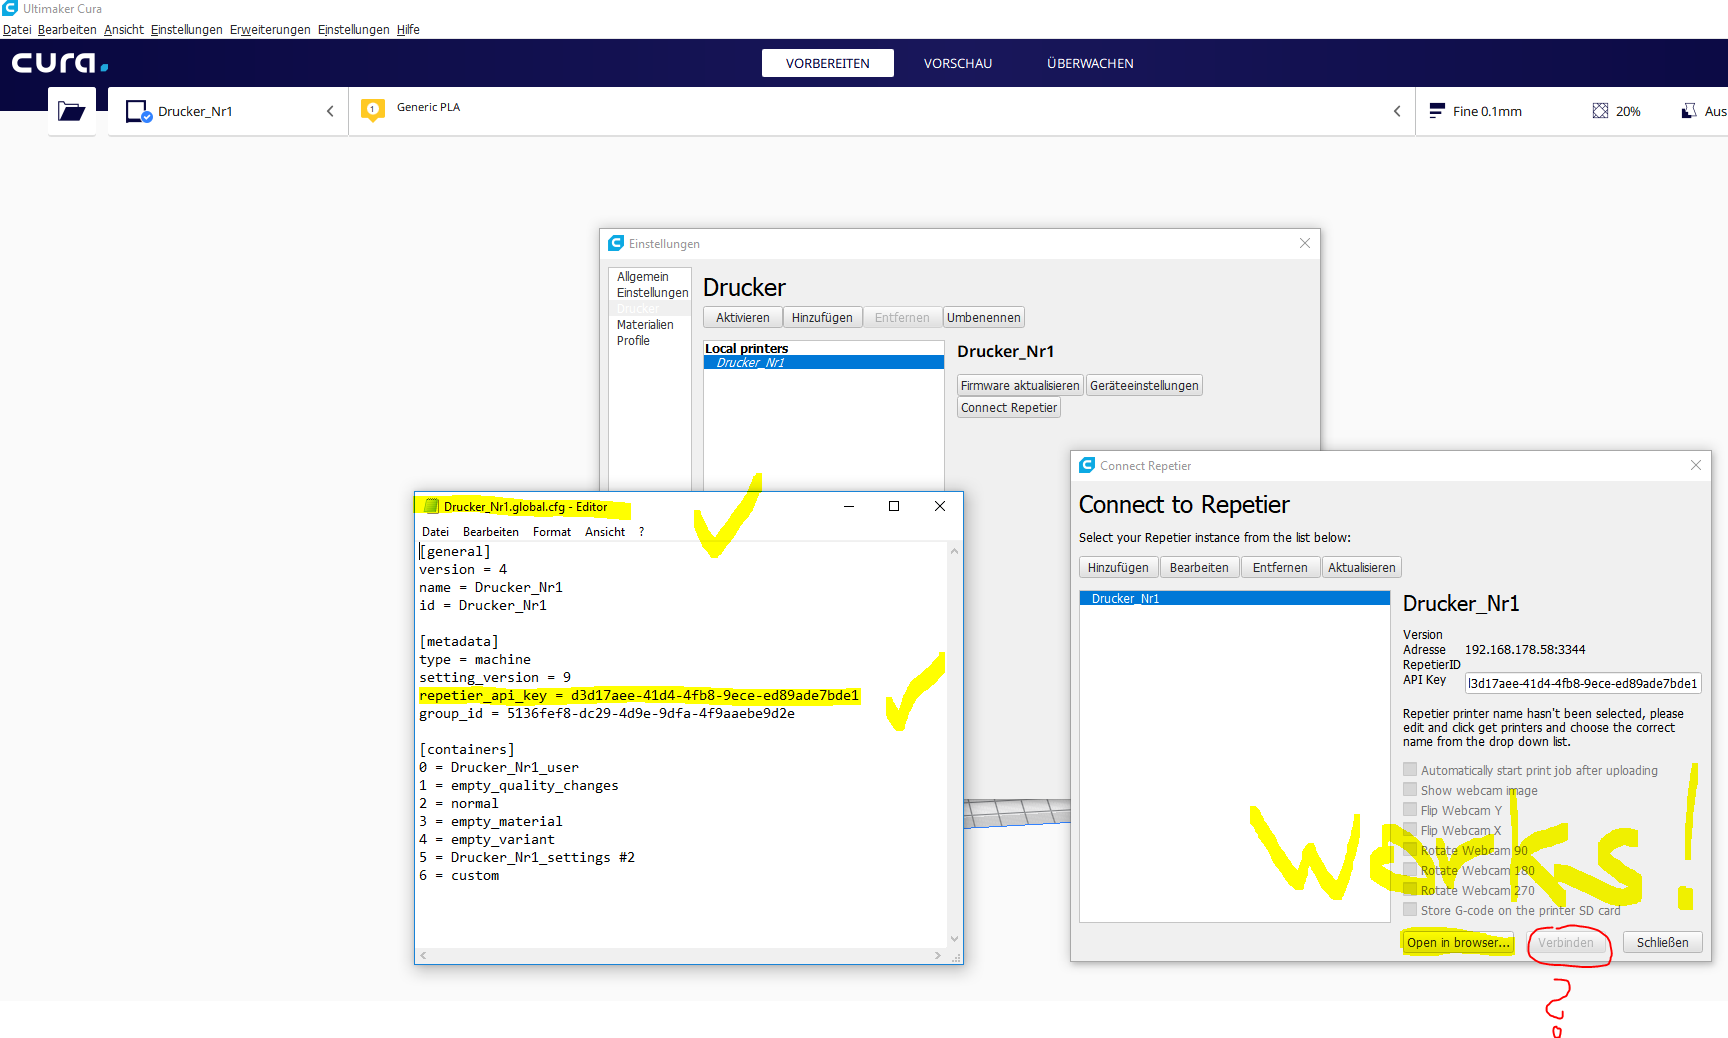Image resolution: width=1728 pixels, height=1038 pixels.
Task: Toggle Rotate Webcam 180 checkbox
Action: 1410,870
